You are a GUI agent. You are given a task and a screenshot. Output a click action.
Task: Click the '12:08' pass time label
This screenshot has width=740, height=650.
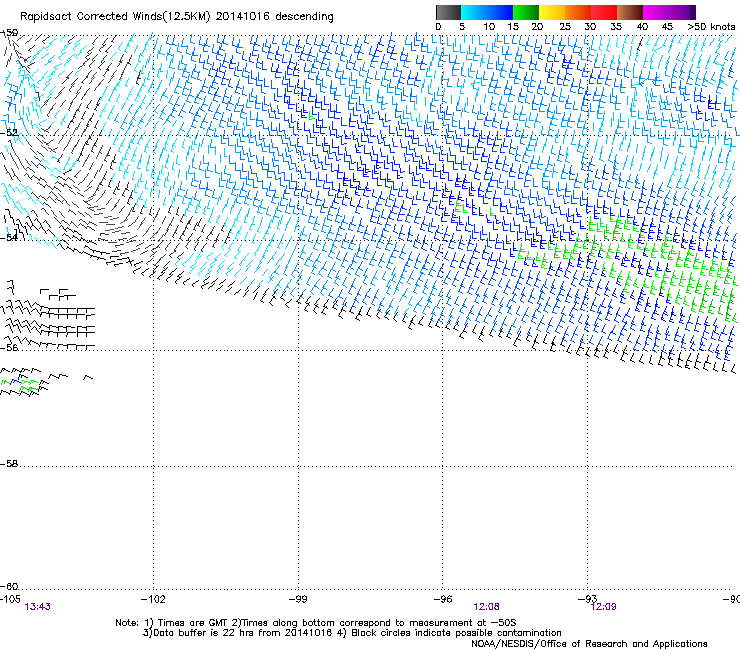pyautogui.click(x=486, y=607)
